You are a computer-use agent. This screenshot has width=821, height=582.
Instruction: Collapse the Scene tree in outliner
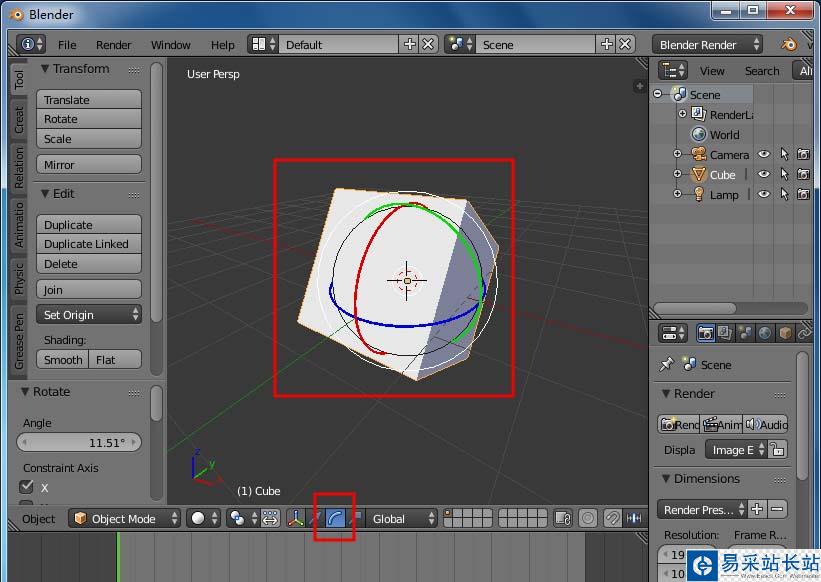pyautogui.click(x=658, y=94)
